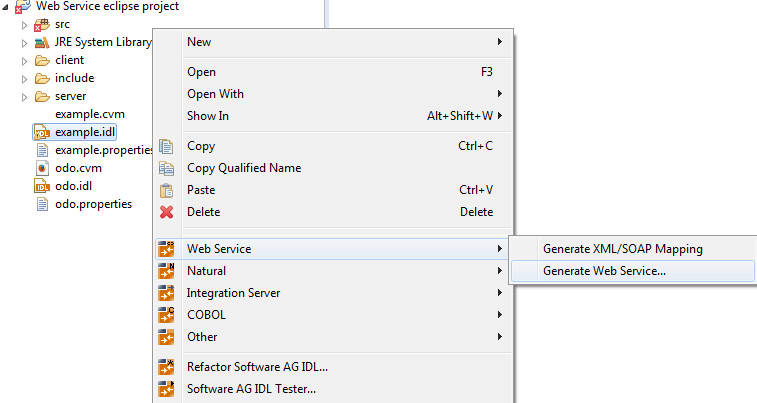Click the client folder icon
This screenshot has height=403, width=757.
coord(42,60)
